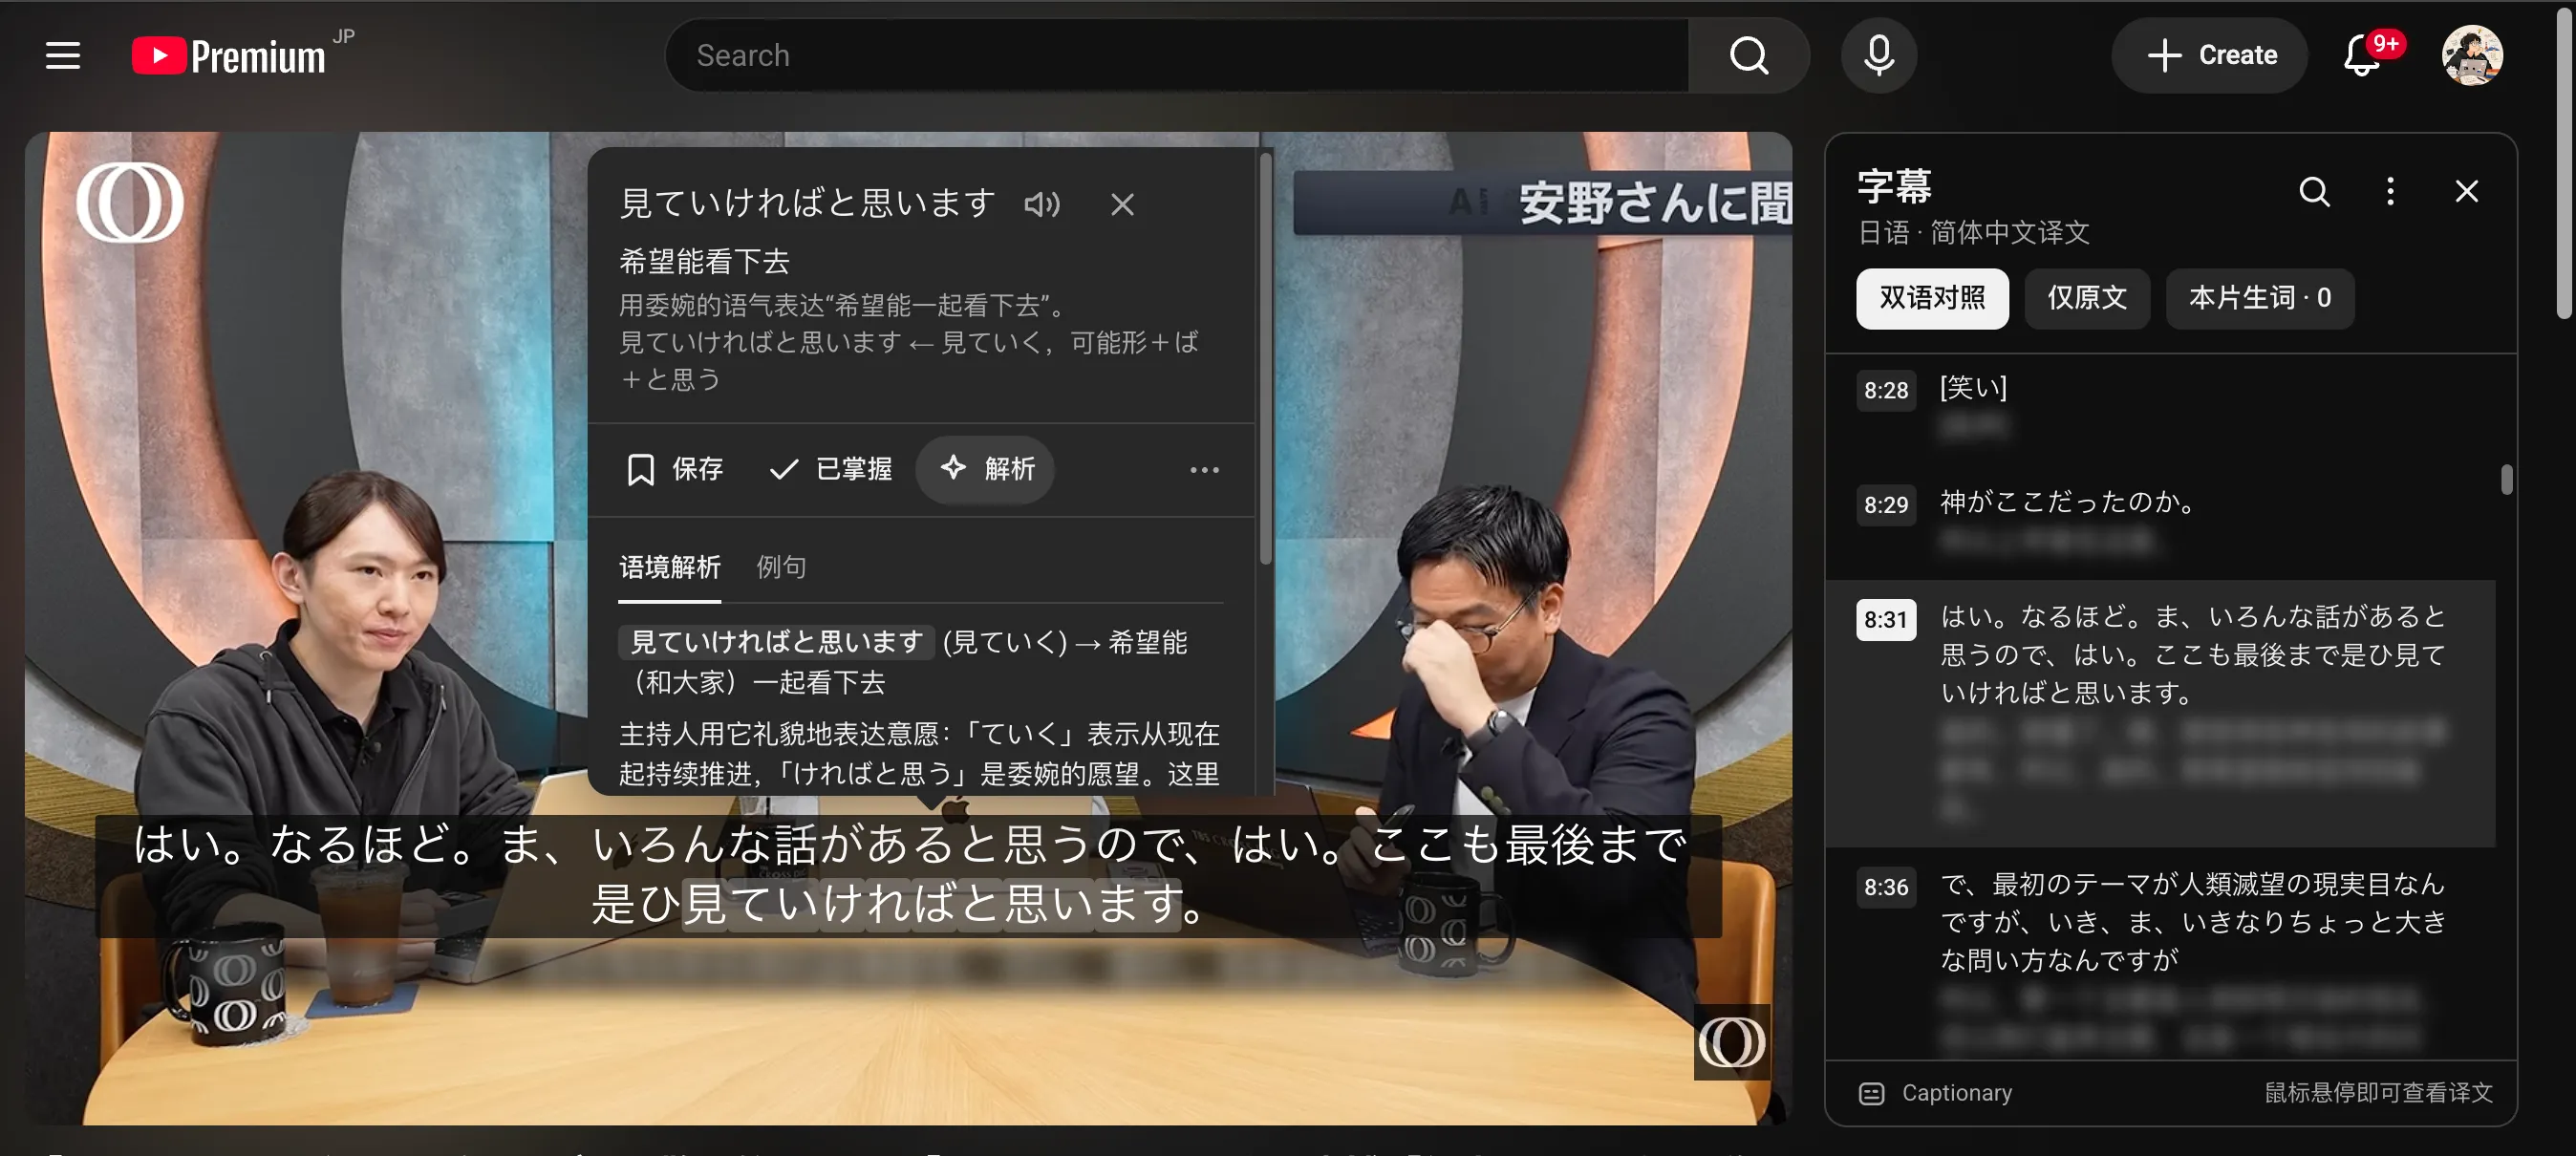Open the notifications bell
The image size is (2576, 1156).
click(x=2363, y=55)
